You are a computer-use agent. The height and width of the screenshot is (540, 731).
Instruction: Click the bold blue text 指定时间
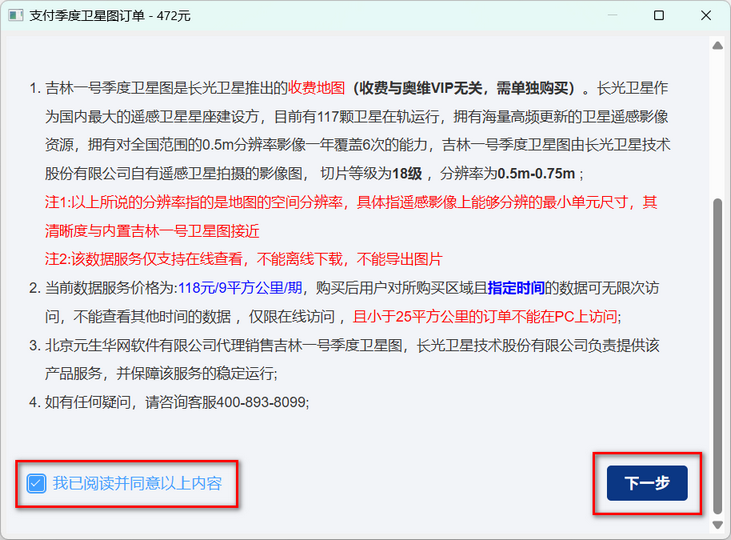[516, 288]
